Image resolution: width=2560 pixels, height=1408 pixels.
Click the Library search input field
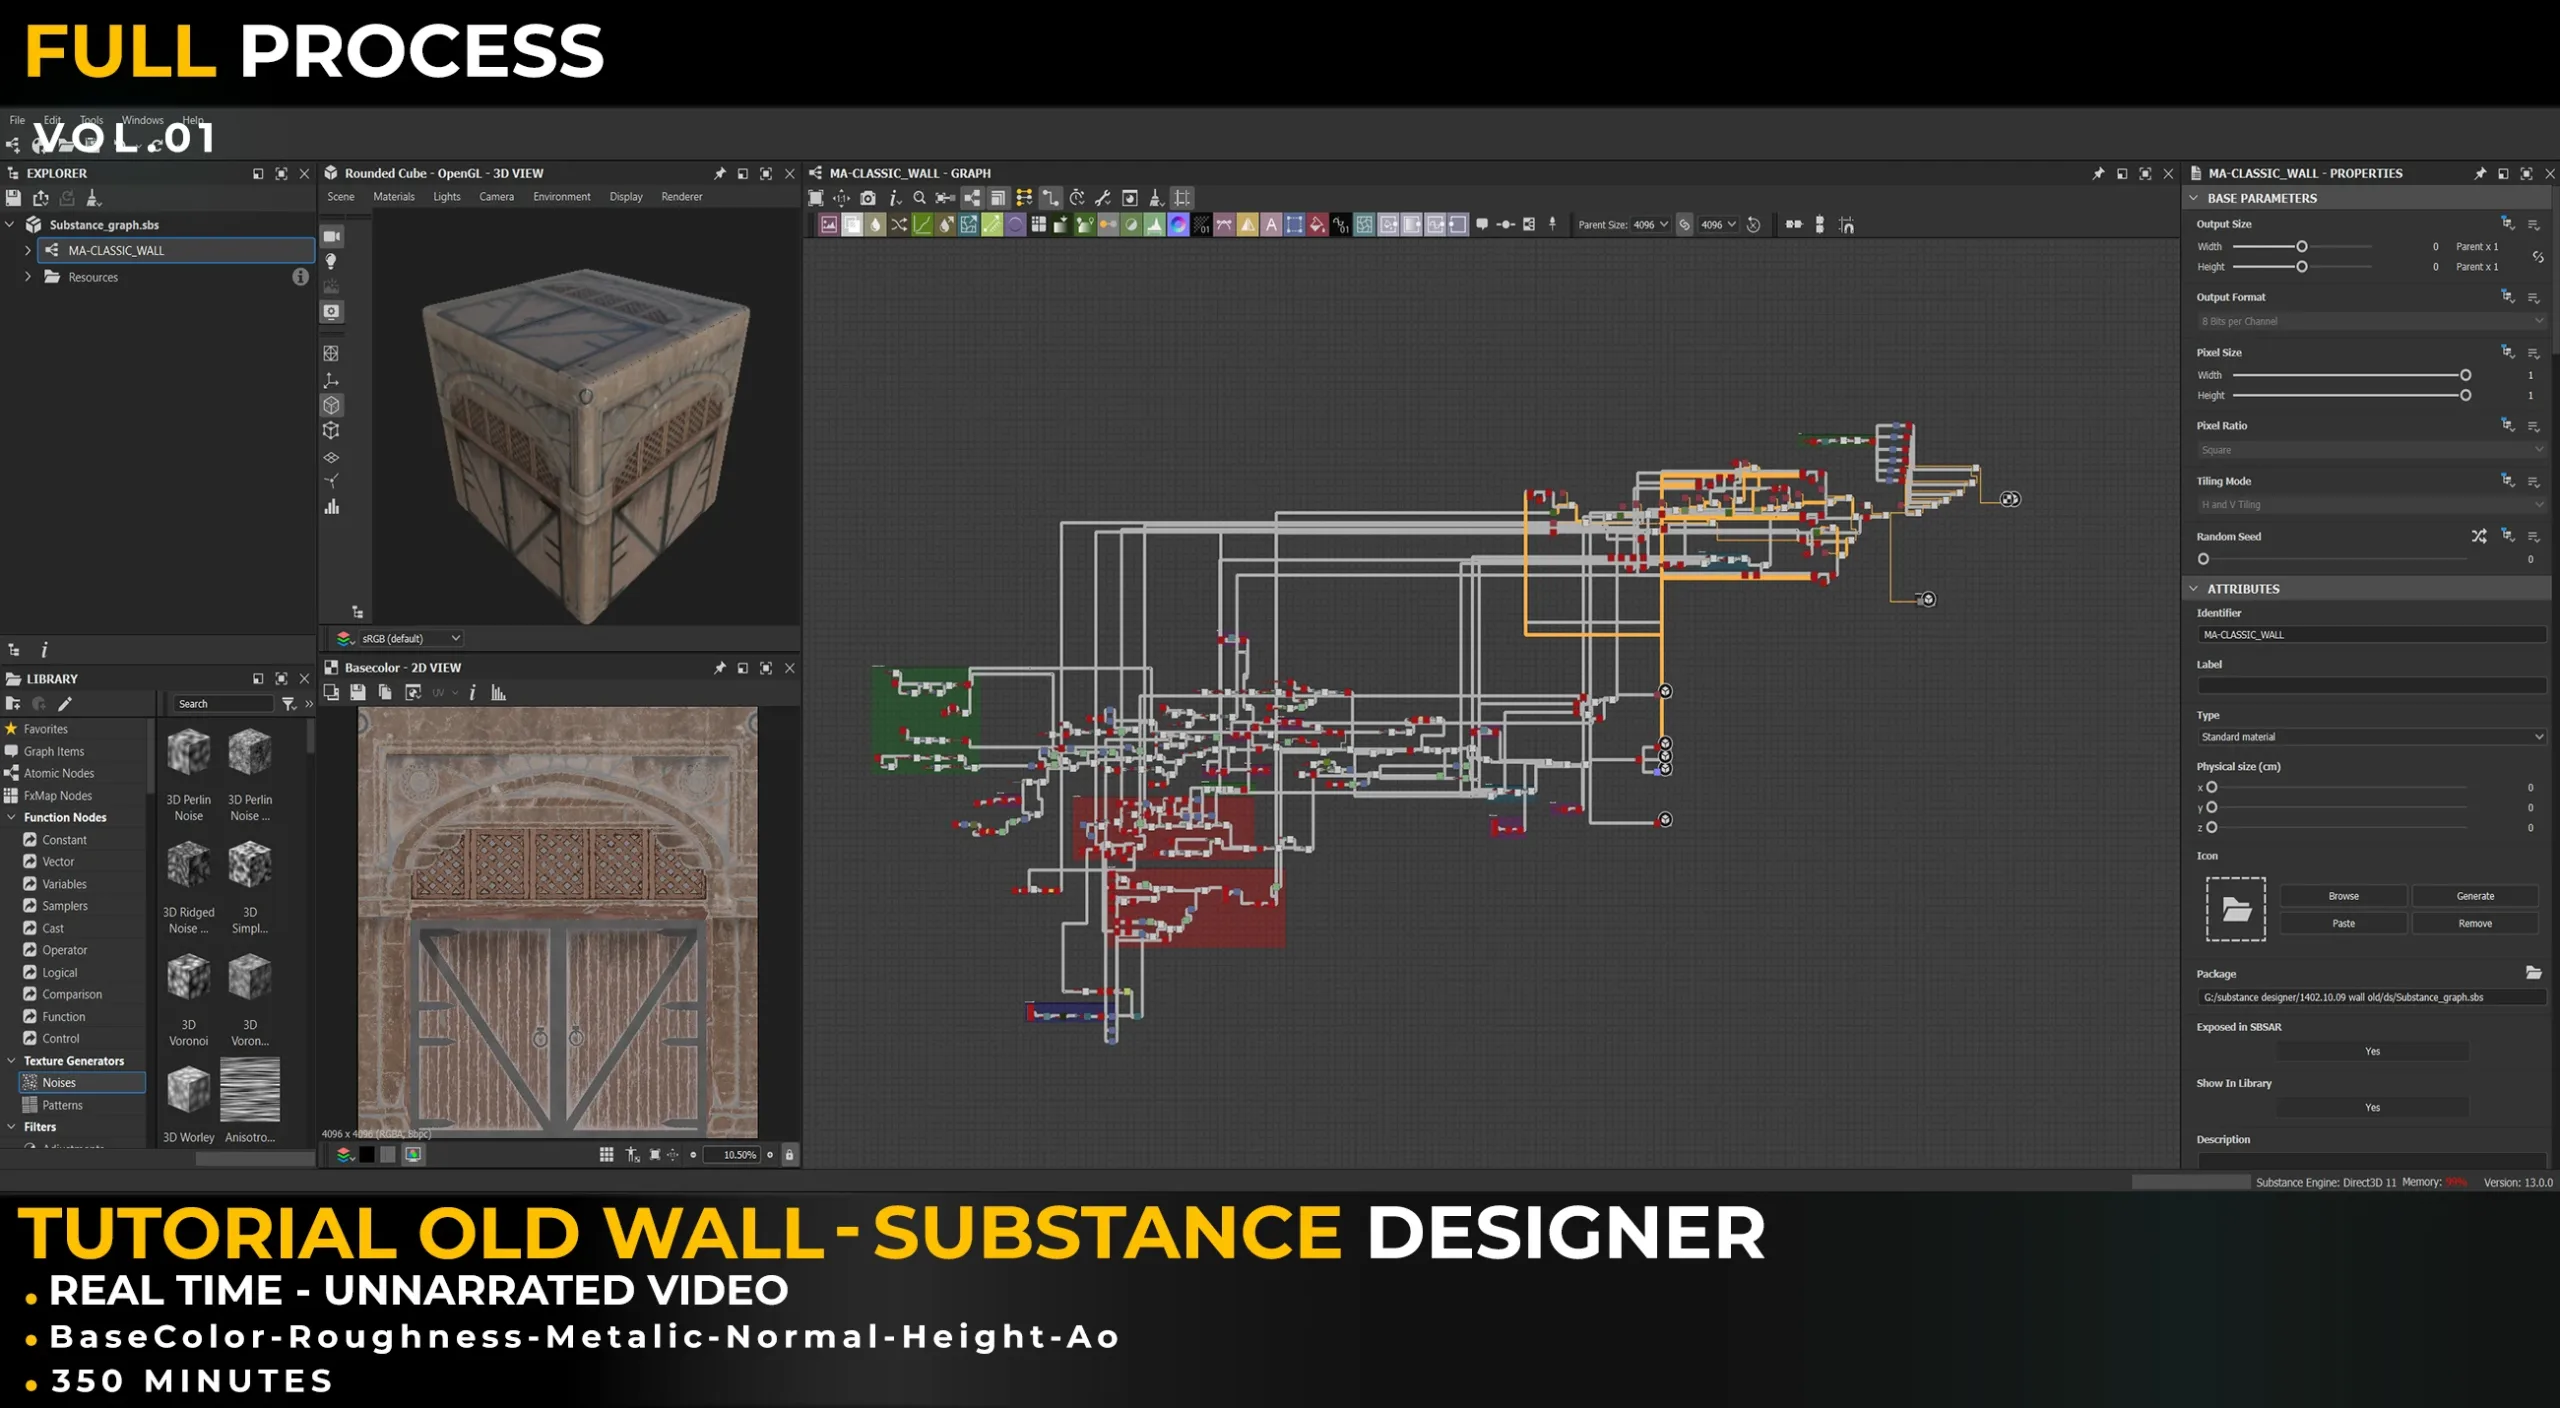point(222,704)
